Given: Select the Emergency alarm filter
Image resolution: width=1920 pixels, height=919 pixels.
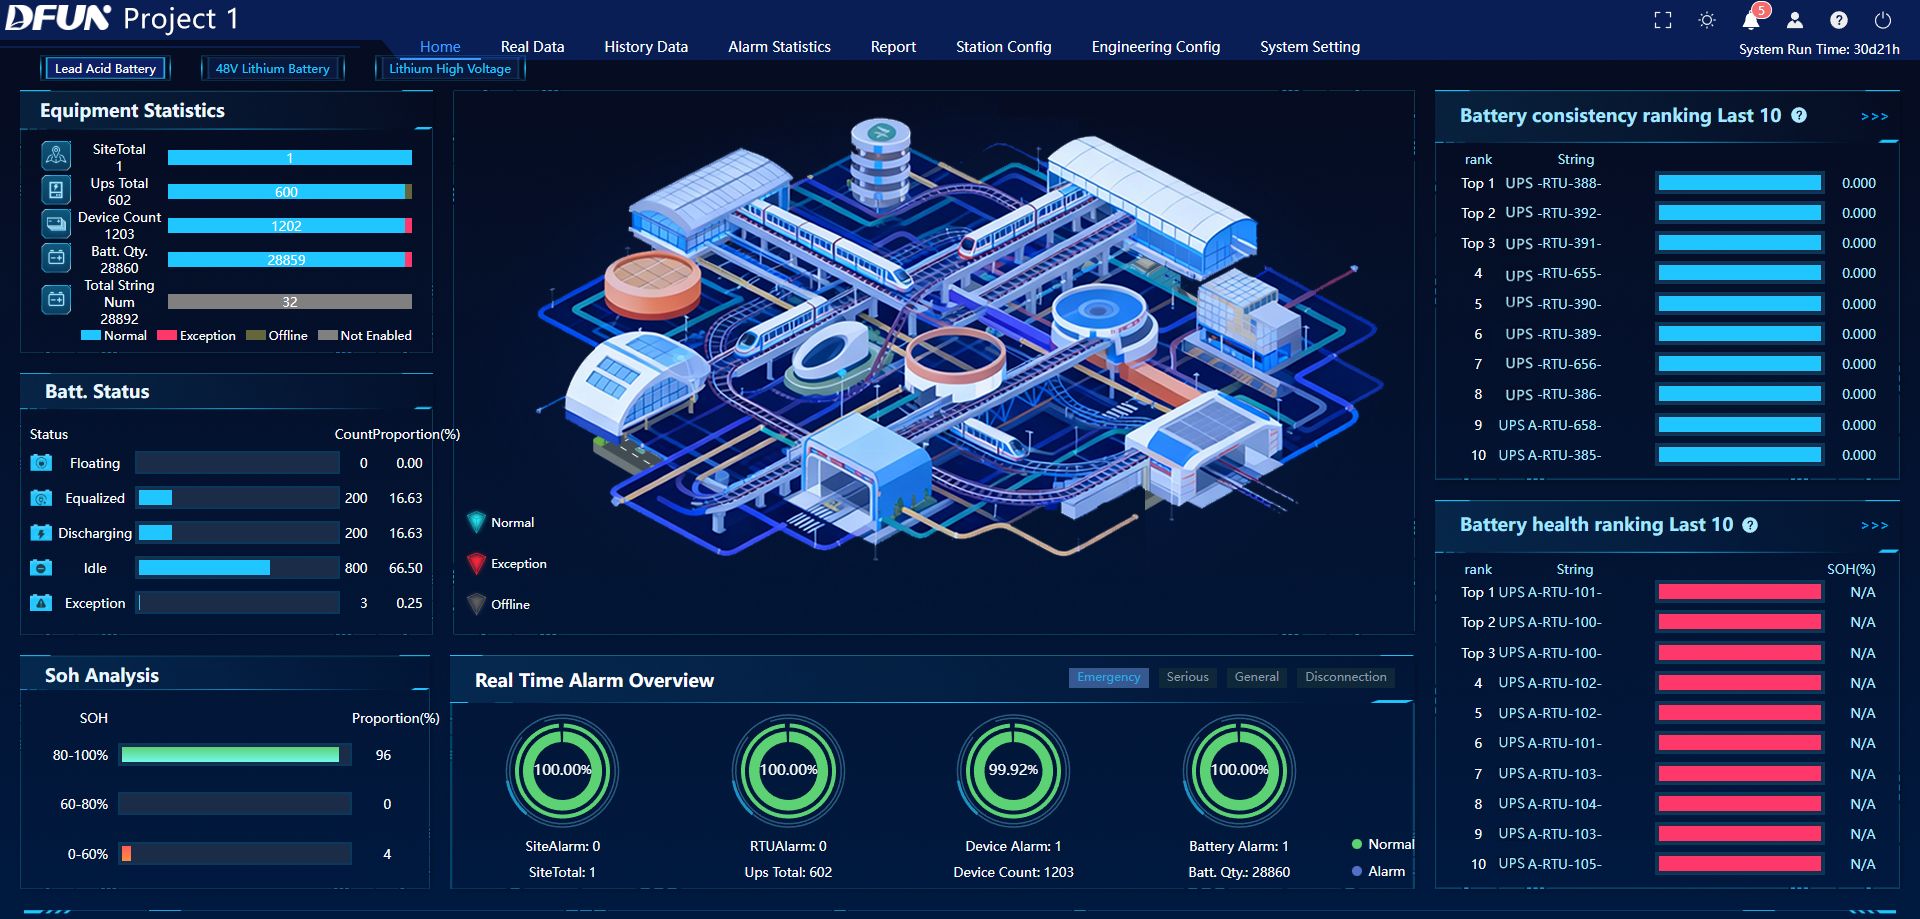Looking at the screenshot, I should tap(1108, 677).
